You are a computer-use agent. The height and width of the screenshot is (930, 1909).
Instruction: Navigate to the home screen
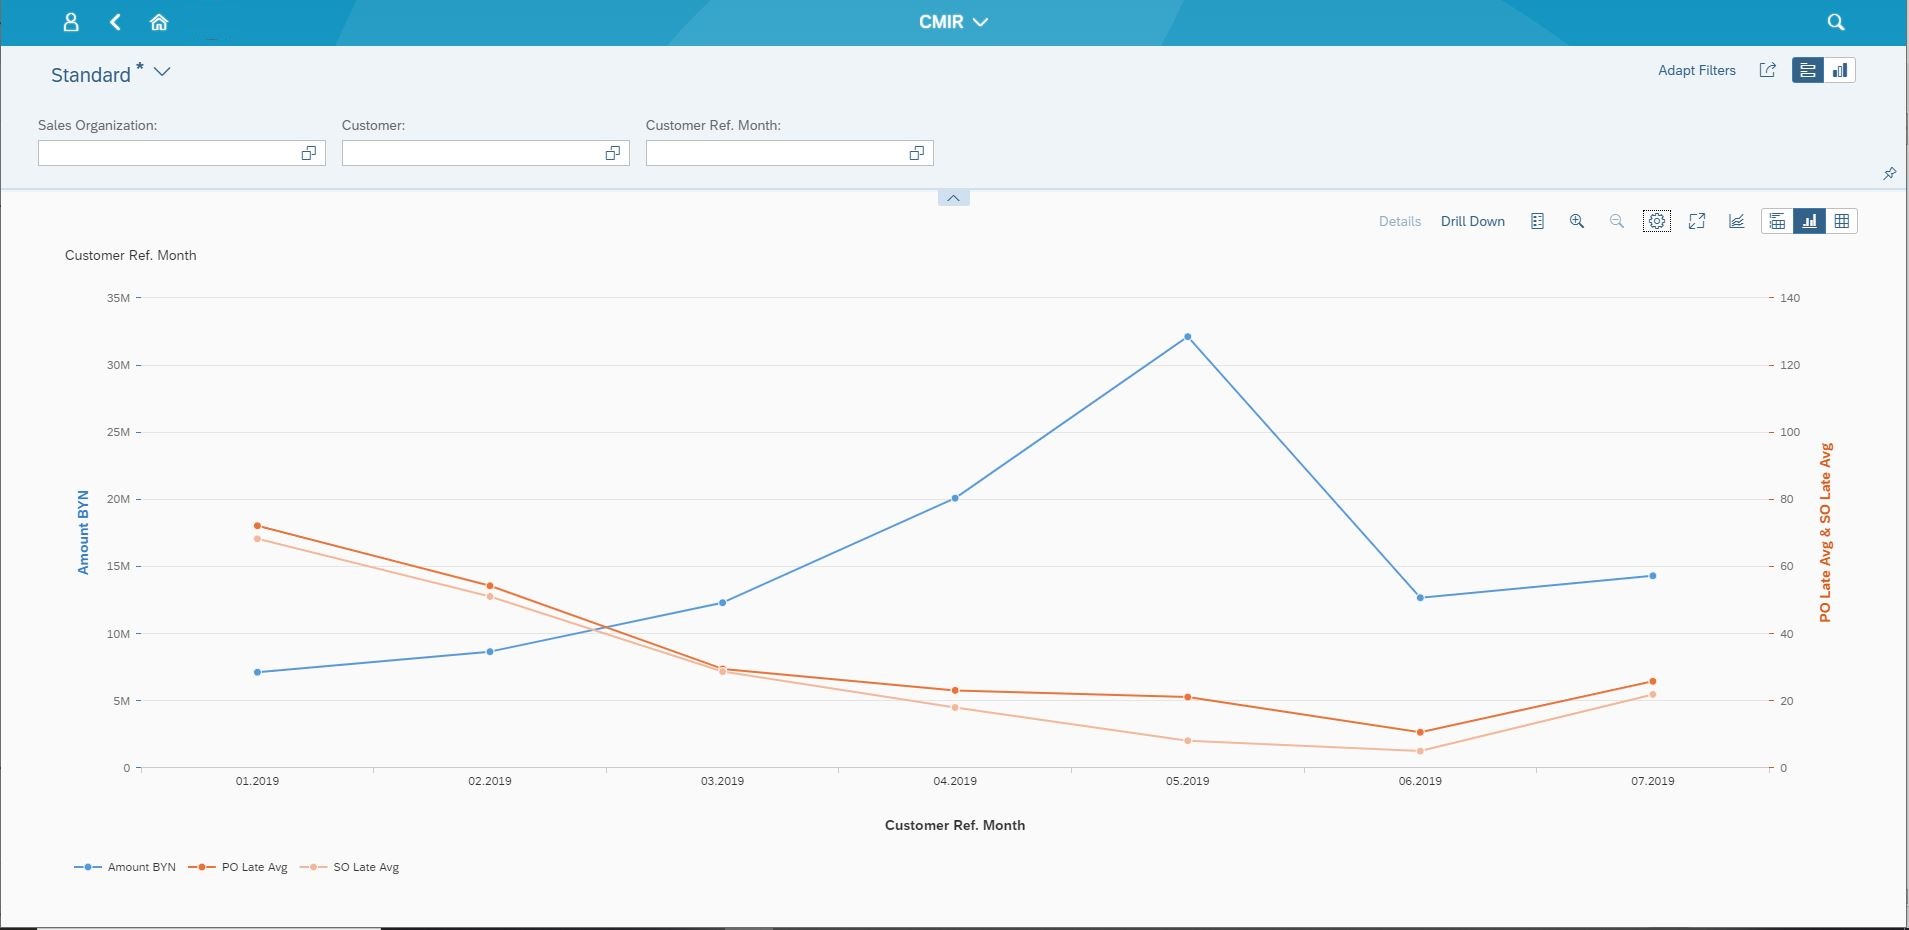(x=159, y=21)
